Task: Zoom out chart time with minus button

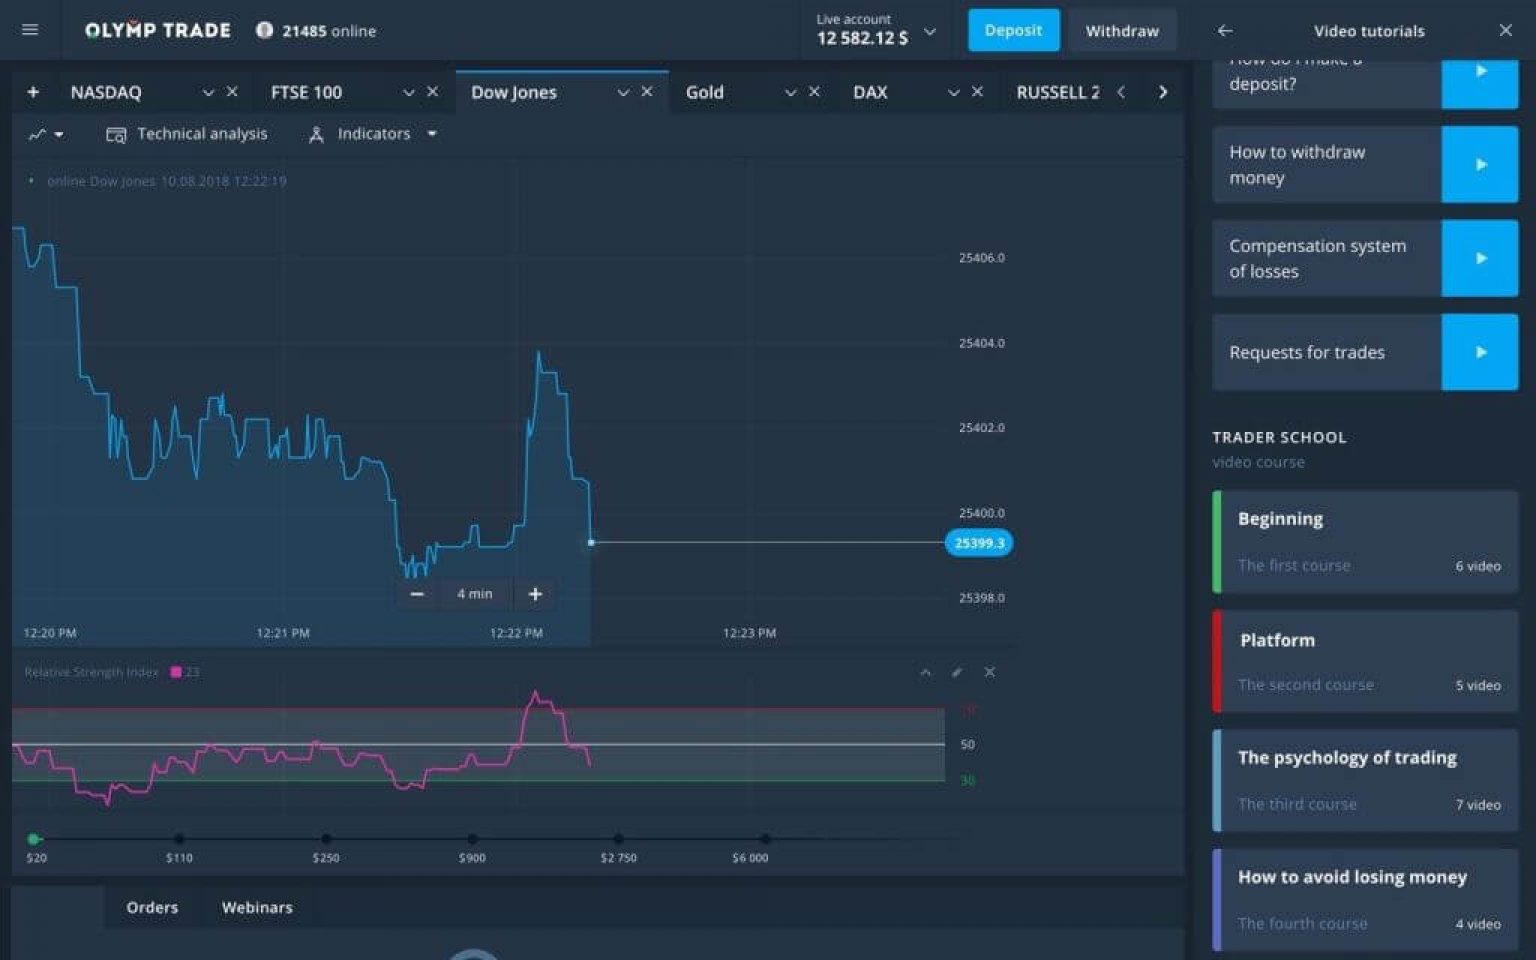Action: [x=417, y=594]
